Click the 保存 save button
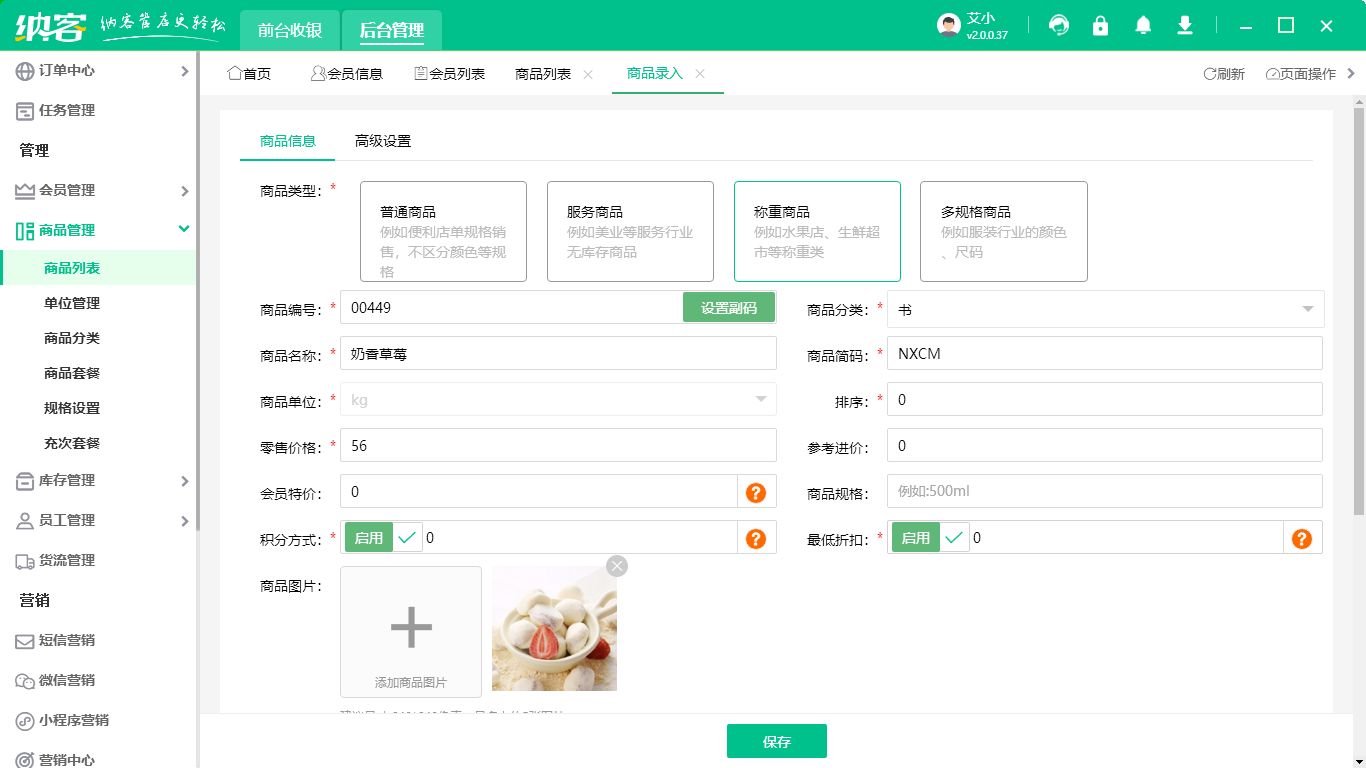This screenshot has height=768, width=1366. coord(777,741)
